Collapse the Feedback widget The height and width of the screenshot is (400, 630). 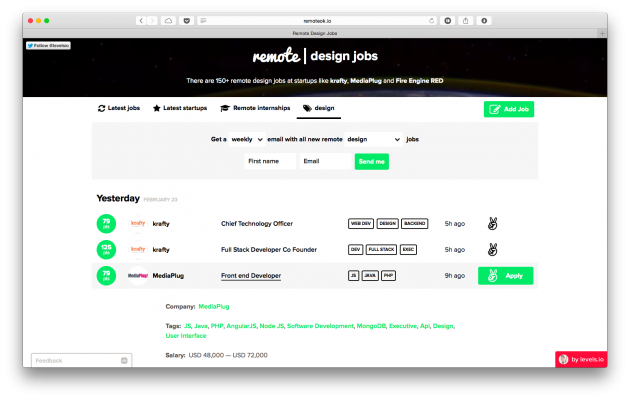[123, 360]
